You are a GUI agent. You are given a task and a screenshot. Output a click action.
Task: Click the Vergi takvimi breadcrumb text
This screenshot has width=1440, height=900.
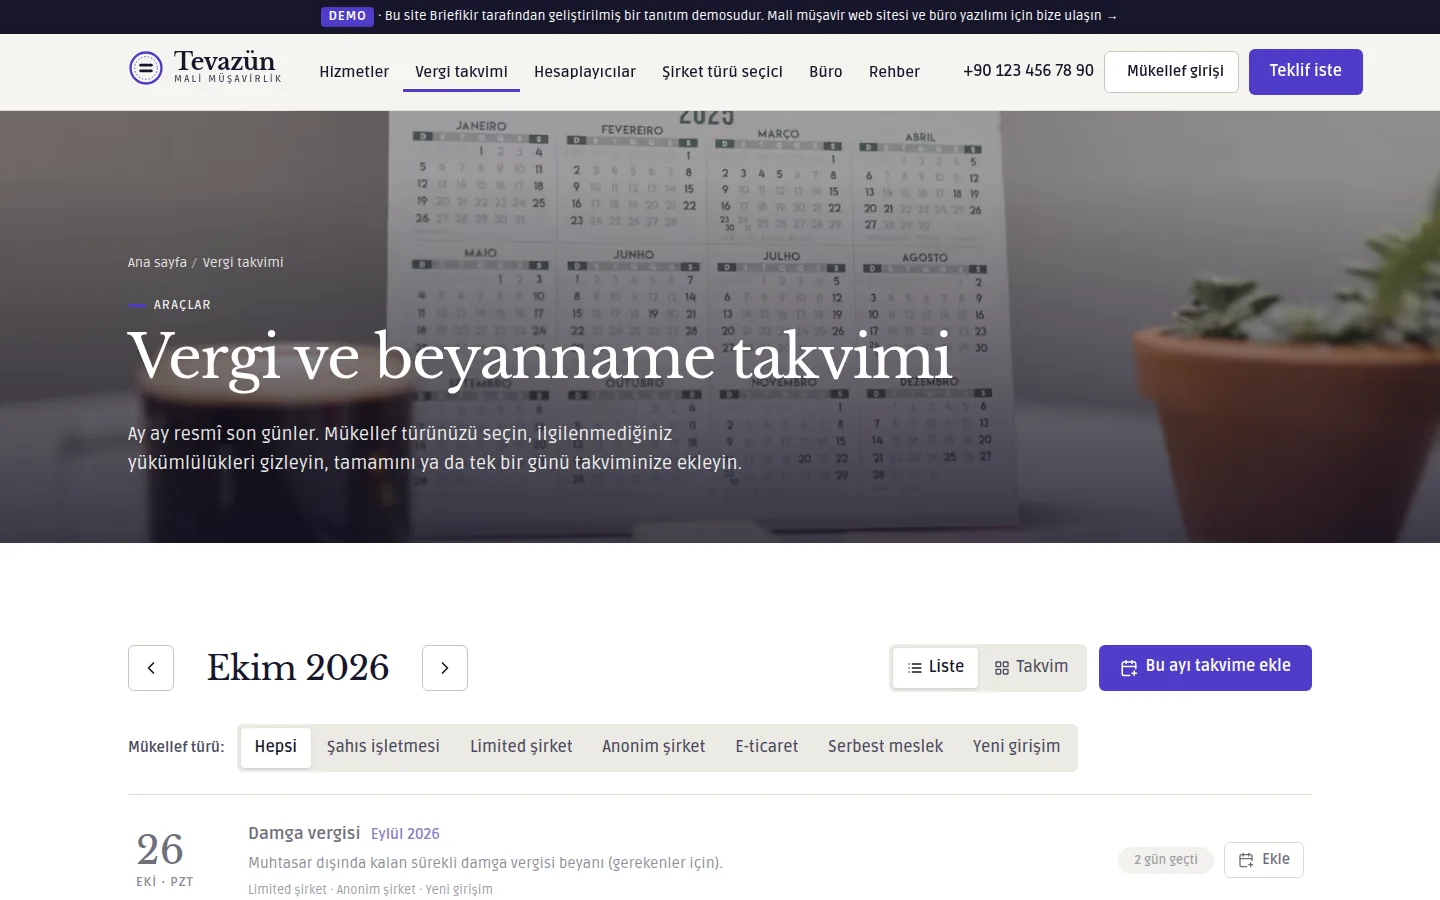pos(243,263)
